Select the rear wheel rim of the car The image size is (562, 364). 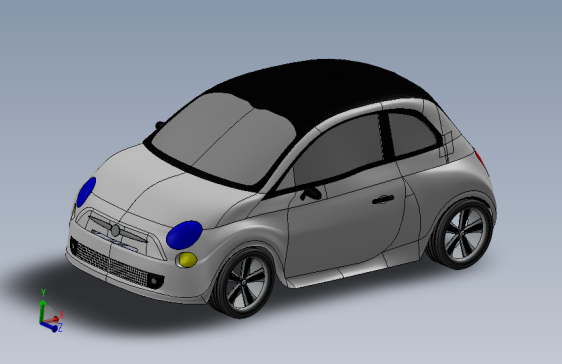click(x=463, y=234)
